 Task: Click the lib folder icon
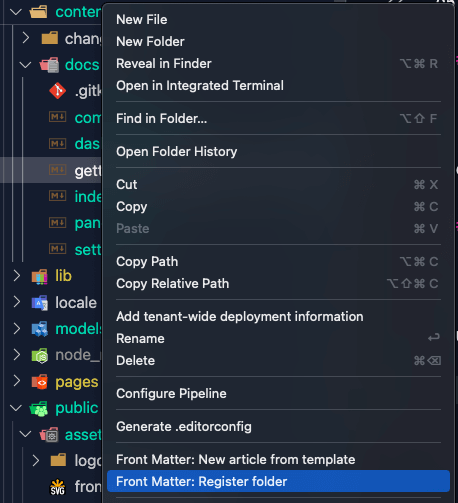(x=40, y=276)
